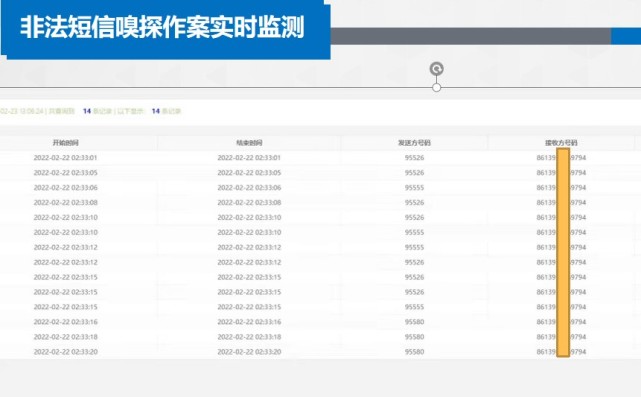Select the white round sizing handle
641x397 pixels.
click(x=437, y=87)
